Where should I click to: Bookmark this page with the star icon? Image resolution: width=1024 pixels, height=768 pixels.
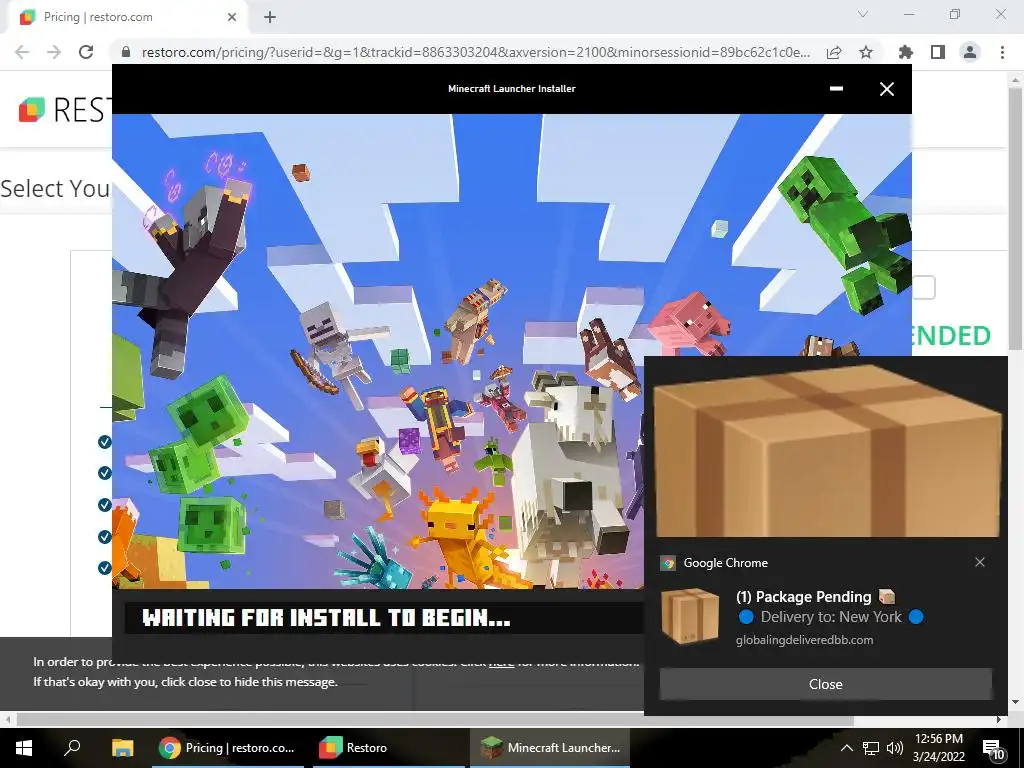tap(866, 52)
